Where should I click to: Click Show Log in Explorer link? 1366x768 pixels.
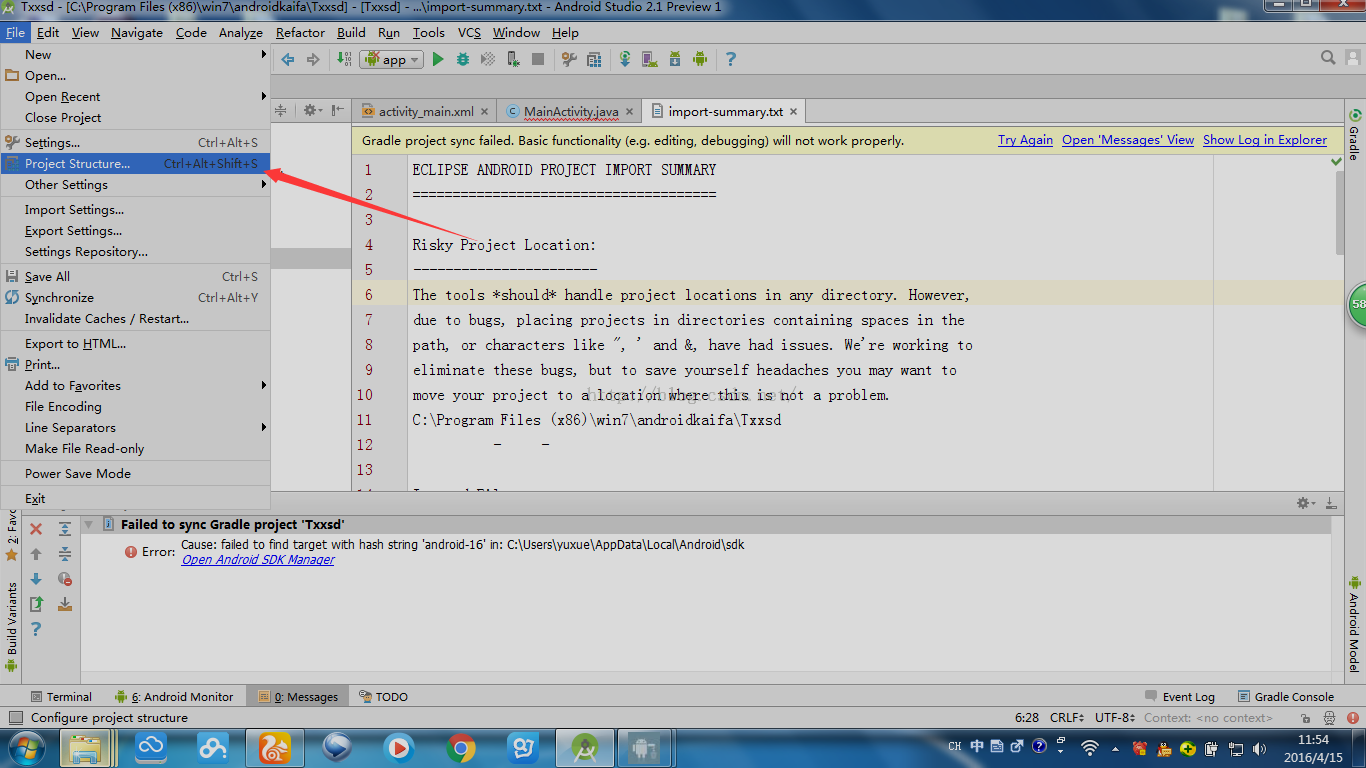[1265, 140]
